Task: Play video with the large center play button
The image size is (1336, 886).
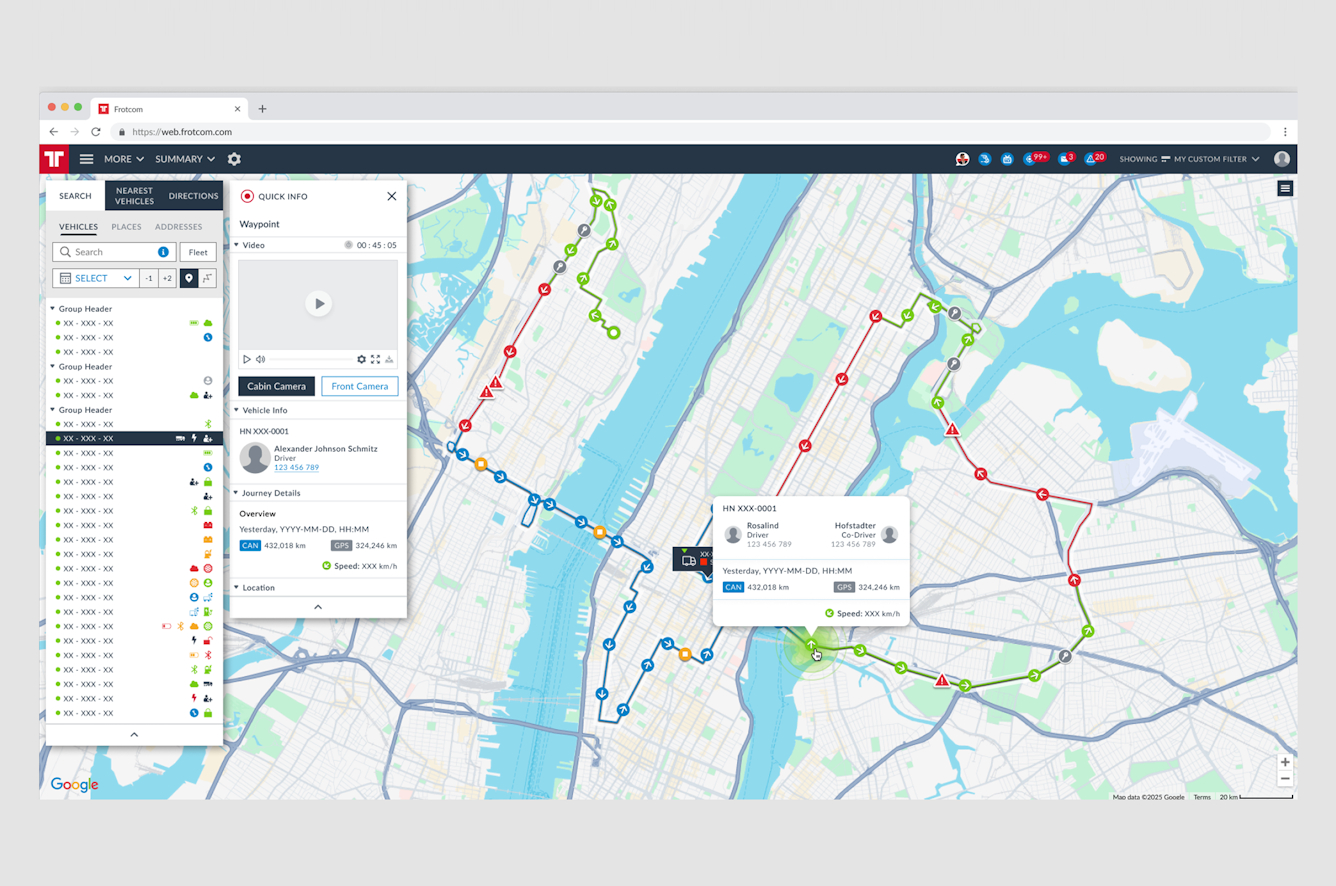Action: click(x=318, y=303)
